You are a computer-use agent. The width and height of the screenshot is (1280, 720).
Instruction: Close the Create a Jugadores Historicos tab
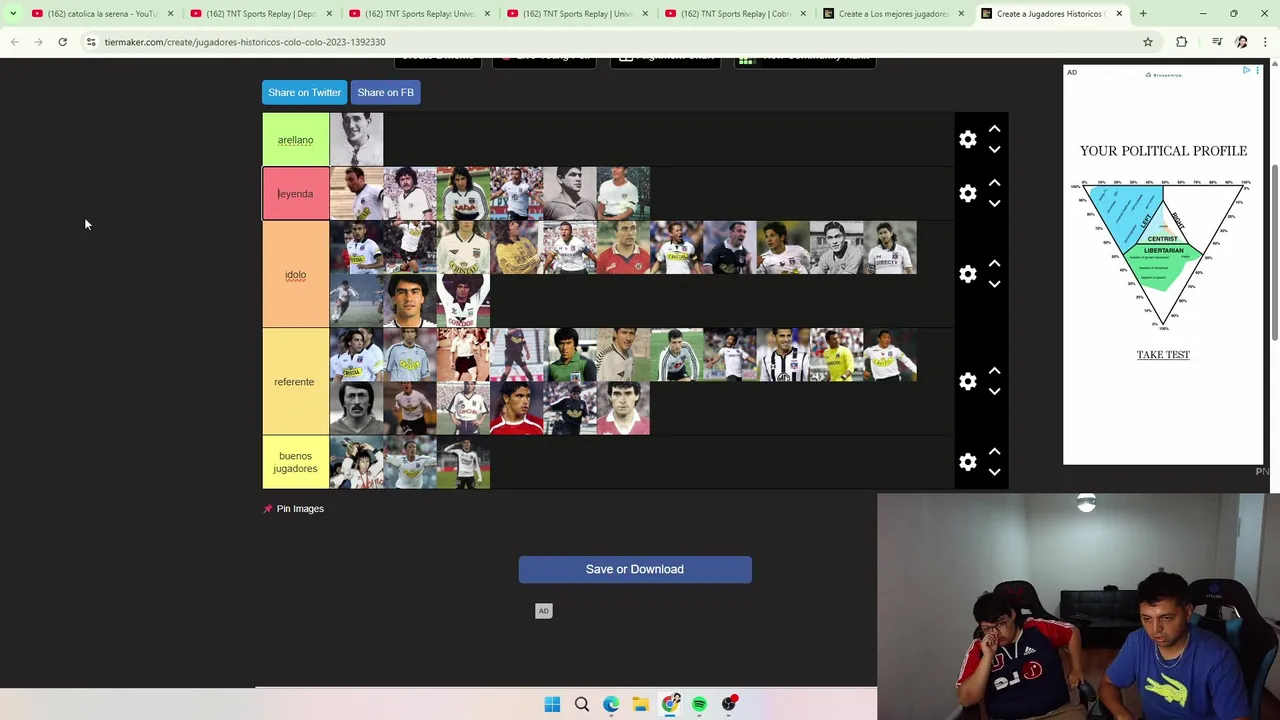point(1119,14)
